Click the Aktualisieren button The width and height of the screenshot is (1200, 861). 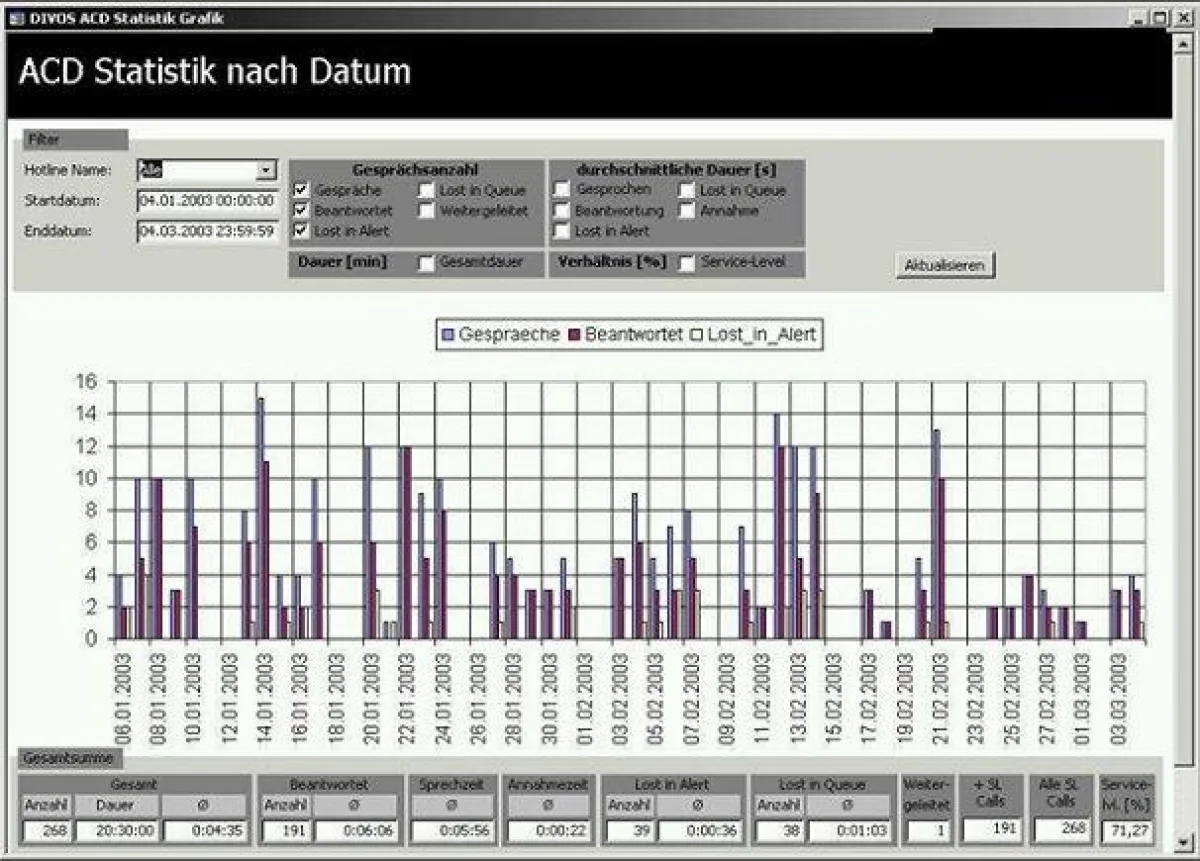[x=946, y=266]
